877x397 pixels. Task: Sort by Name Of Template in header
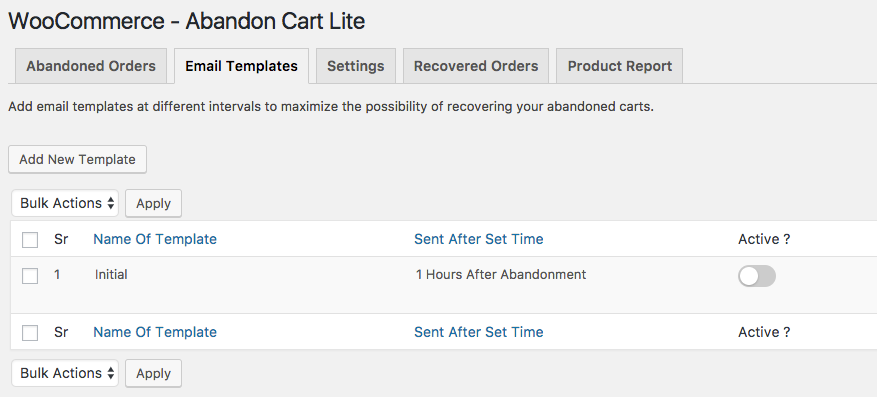click(155, 239)
